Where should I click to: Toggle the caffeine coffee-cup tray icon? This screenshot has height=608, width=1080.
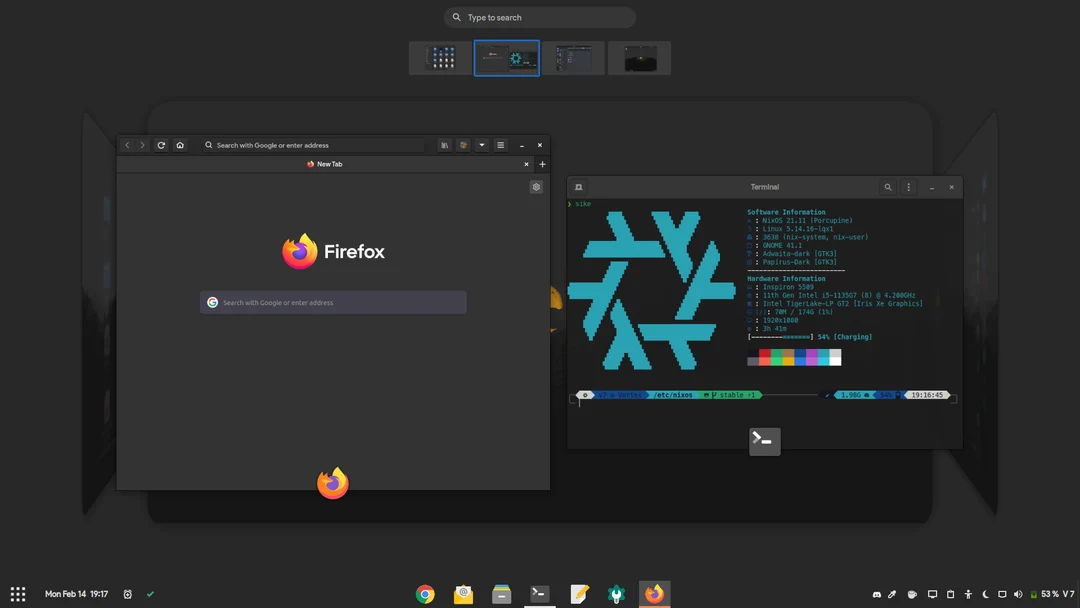[912, 594]
